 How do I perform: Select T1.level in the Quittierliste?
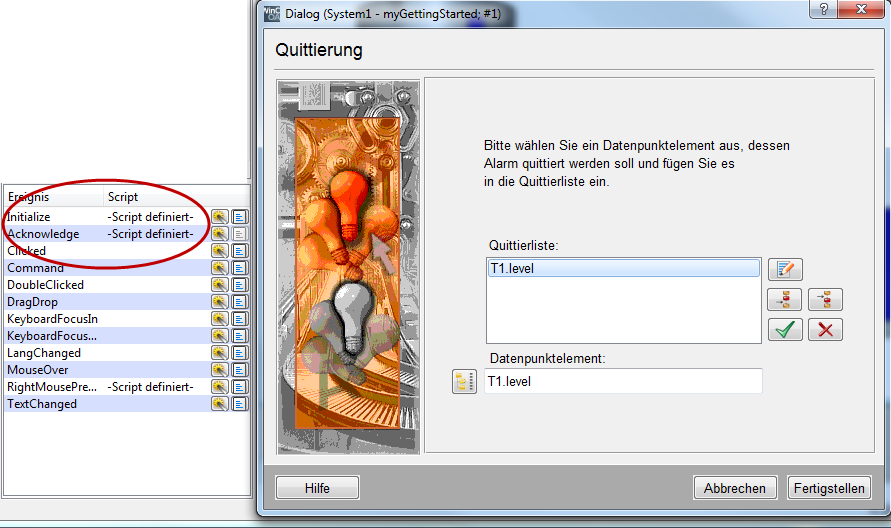point(623,268)
